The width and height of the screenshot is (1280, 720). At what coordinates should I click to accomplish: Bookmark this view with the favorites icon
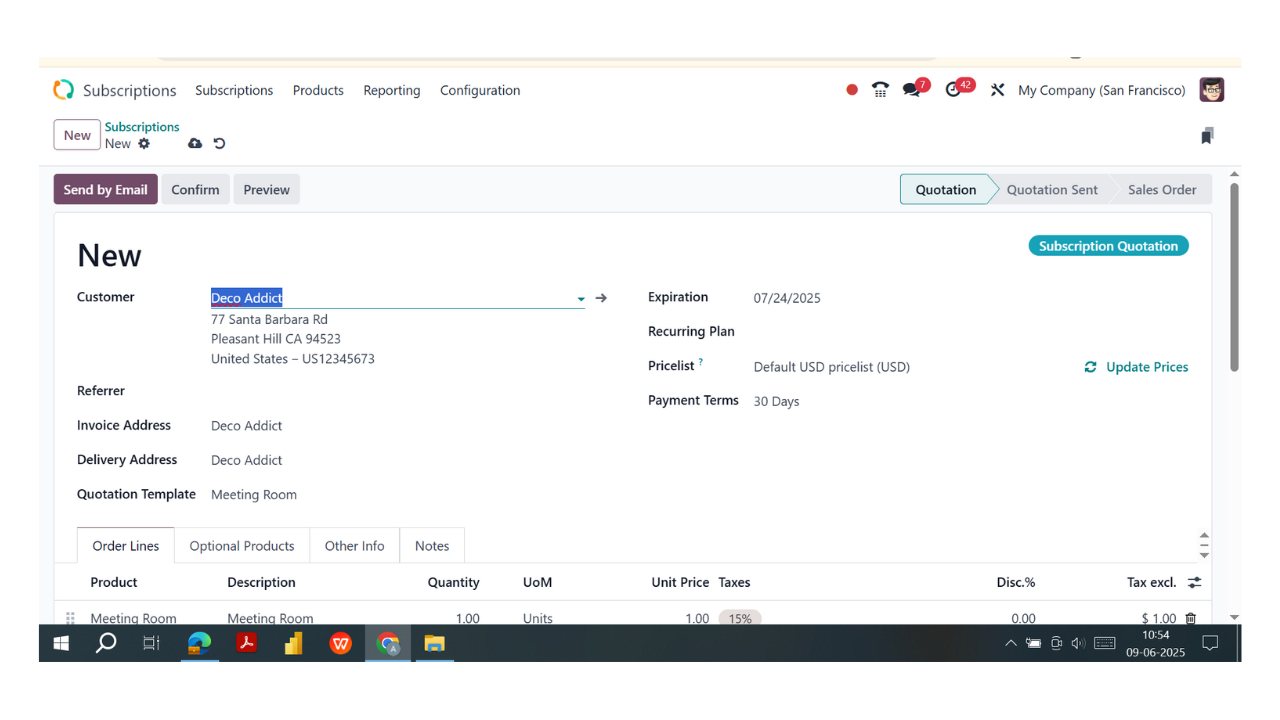pos(1207,134)
